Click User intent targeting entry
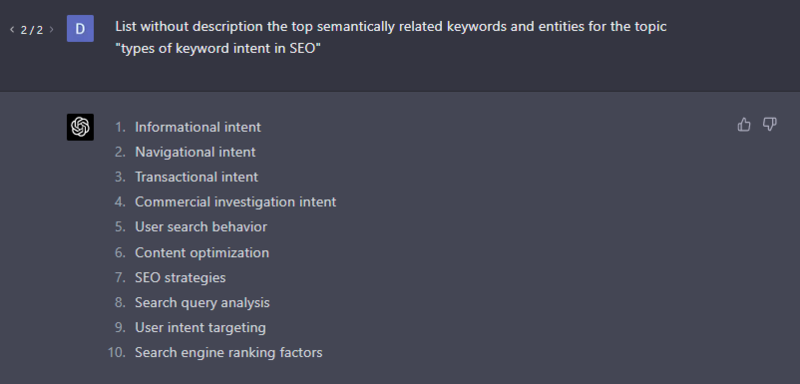 tap(200, 327)
